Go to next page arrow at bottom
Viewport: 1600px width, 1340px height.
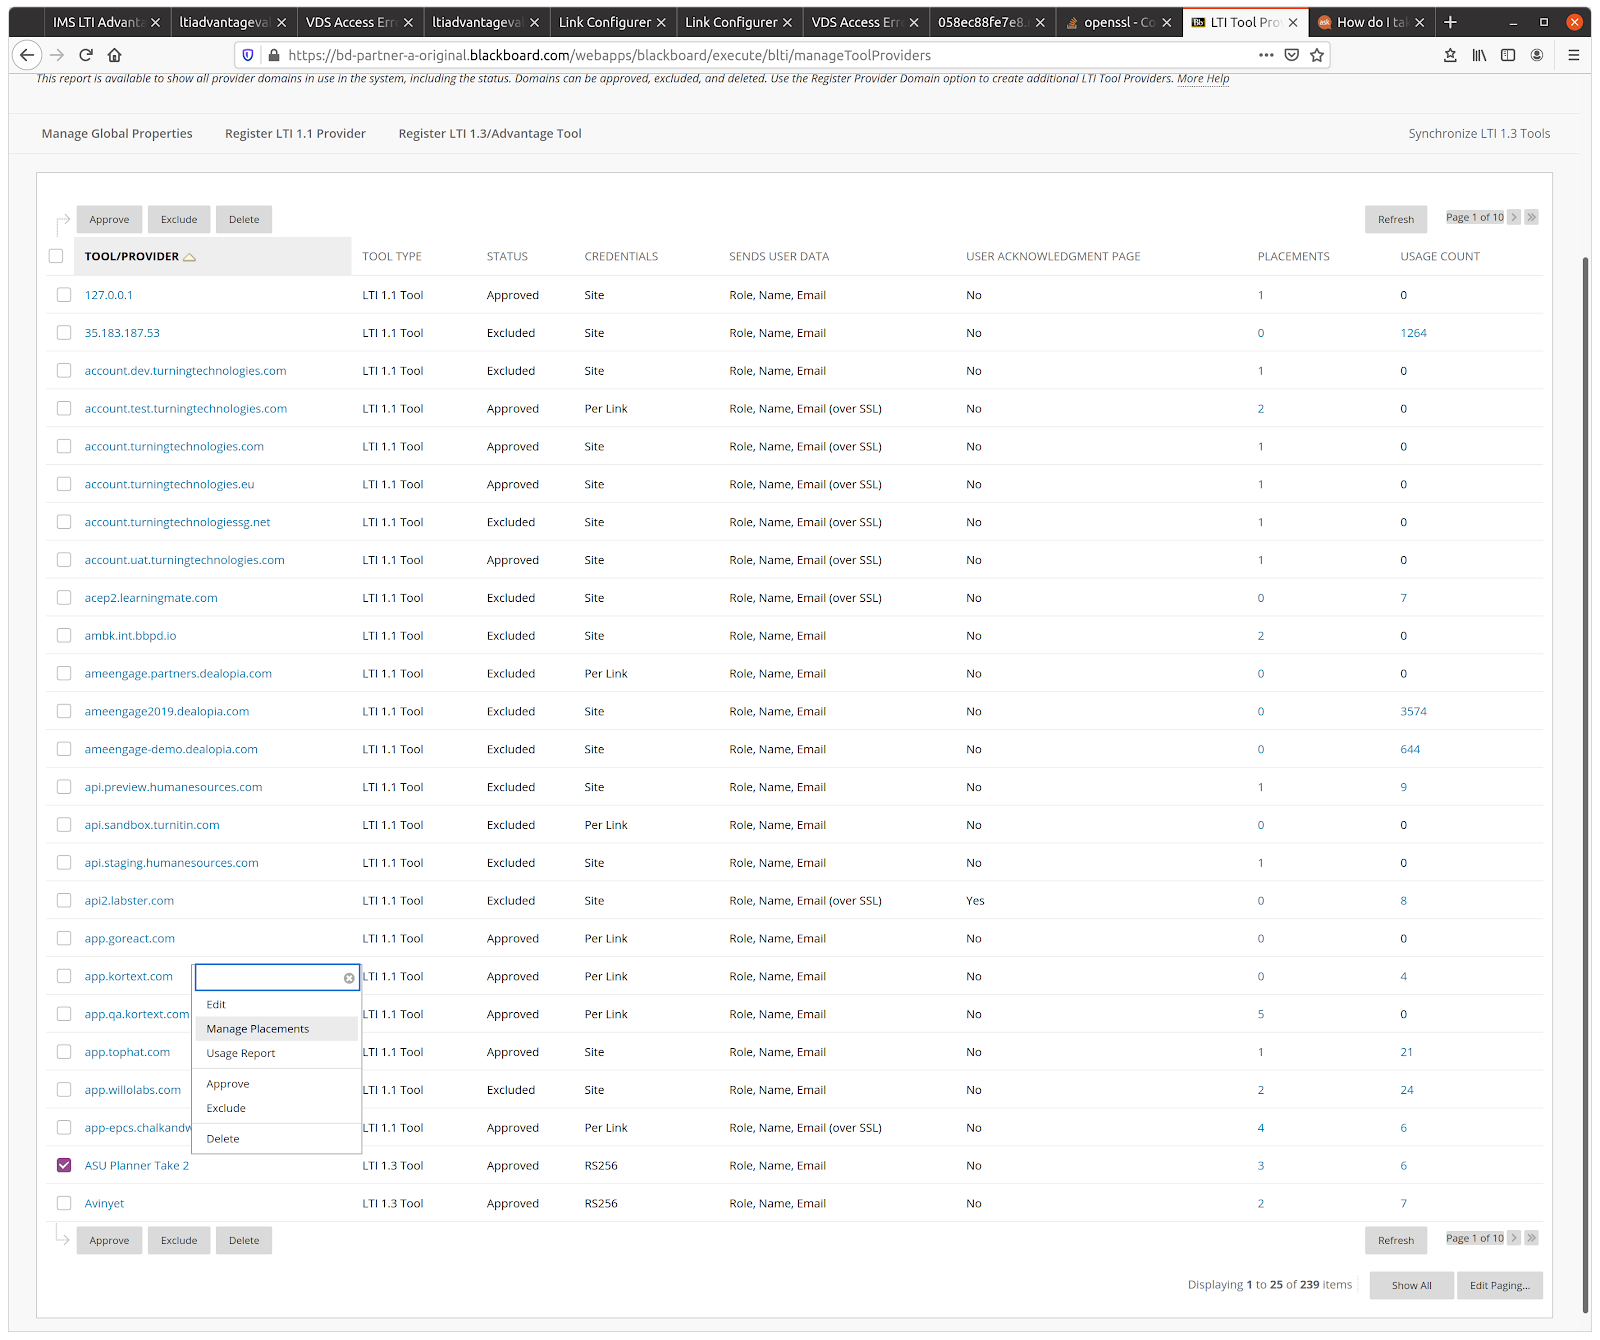pos(1514,1238)
